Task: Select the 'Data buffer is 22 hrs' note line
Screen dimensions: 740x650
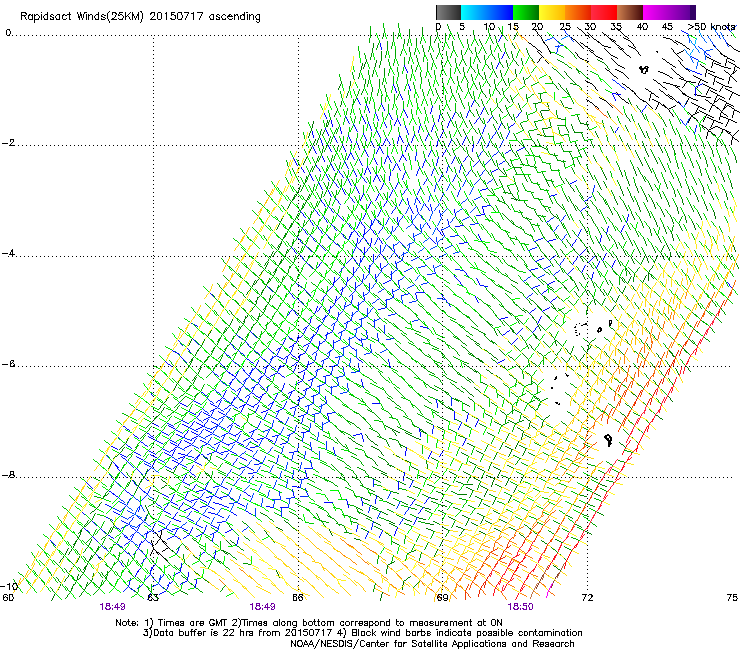Action: coord(362,633)
